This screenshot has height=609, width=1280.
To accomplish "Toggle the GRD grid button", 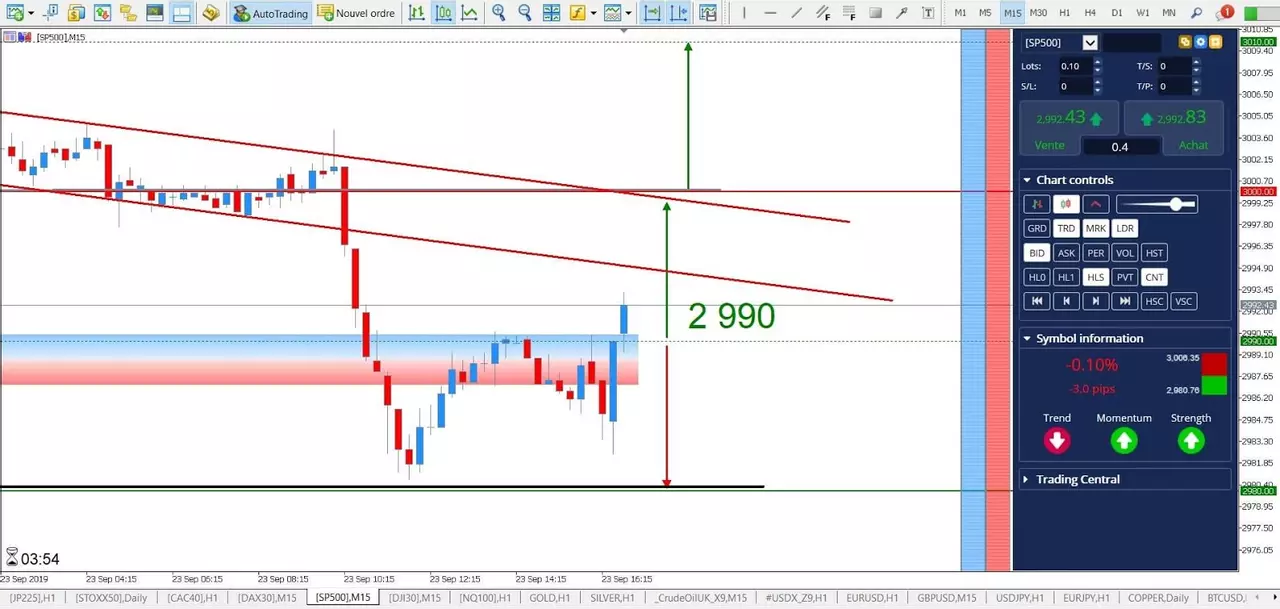I will click(1037, 228).
